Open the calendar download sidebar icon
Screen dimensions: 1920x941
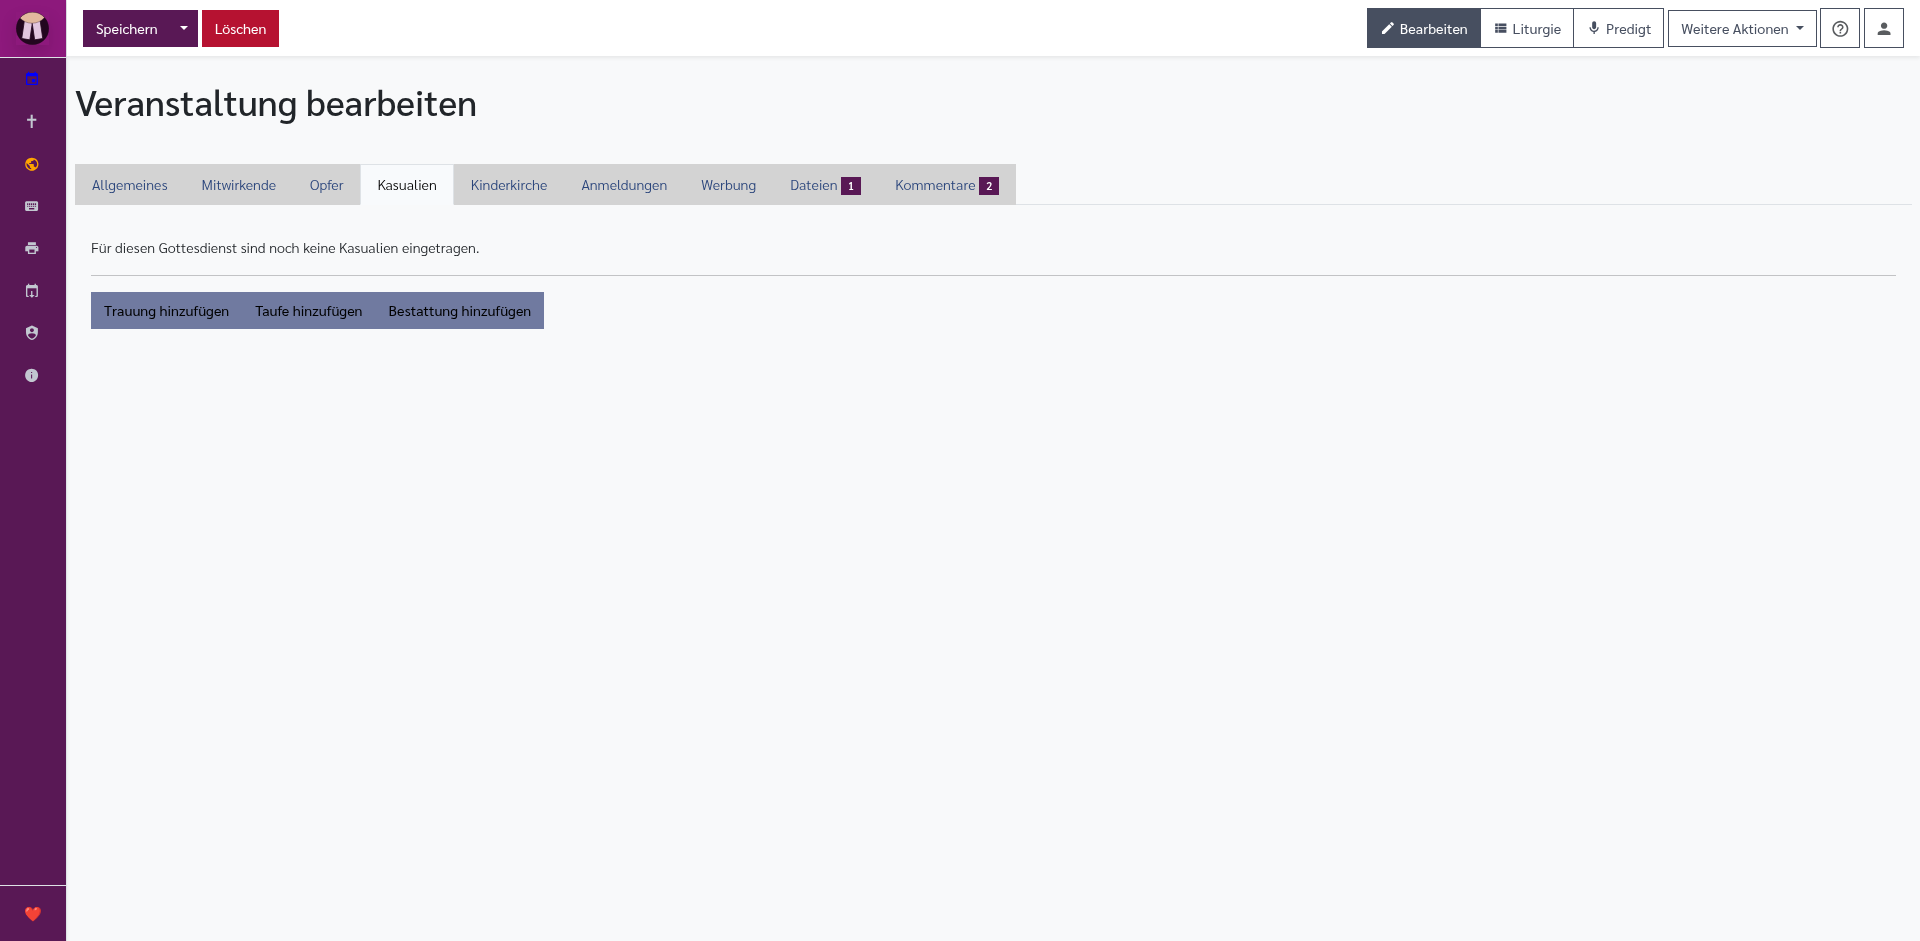32,291
